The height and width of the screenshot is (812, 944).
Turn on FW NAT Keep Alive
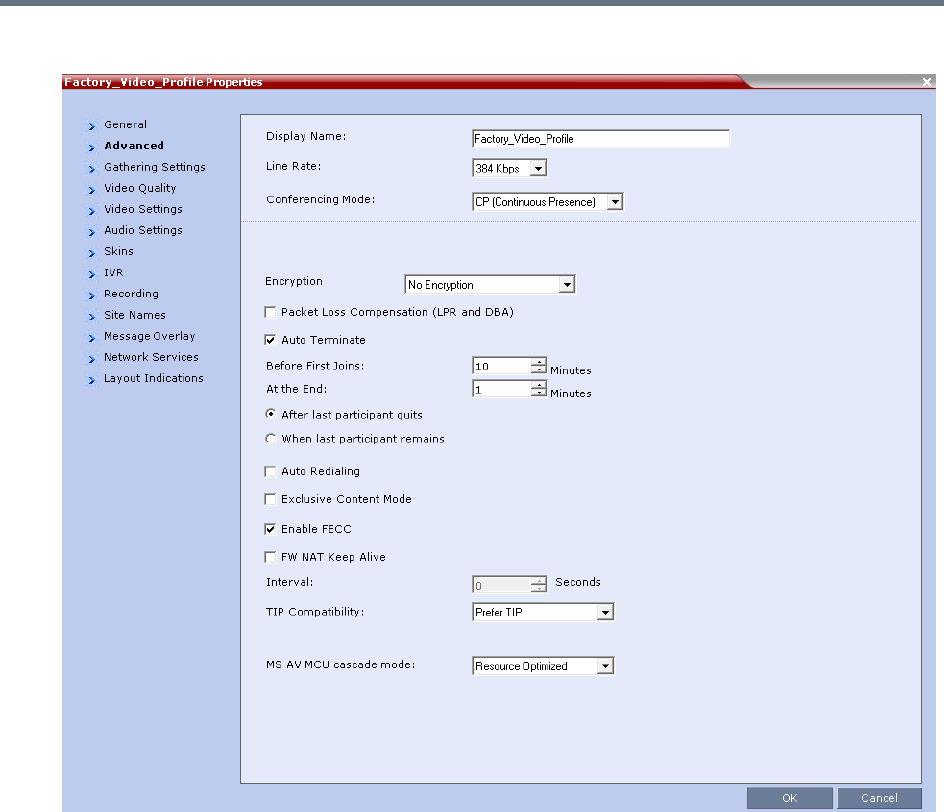tap(270, 557)
